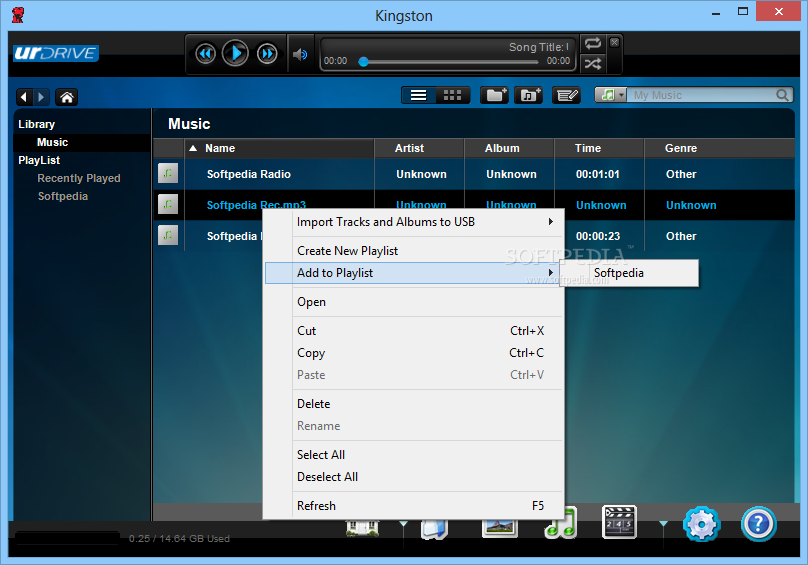Expand Import Tracks and Albums to USB
The height and width of the screenshot is (565, 808).
tap(414, 222)
